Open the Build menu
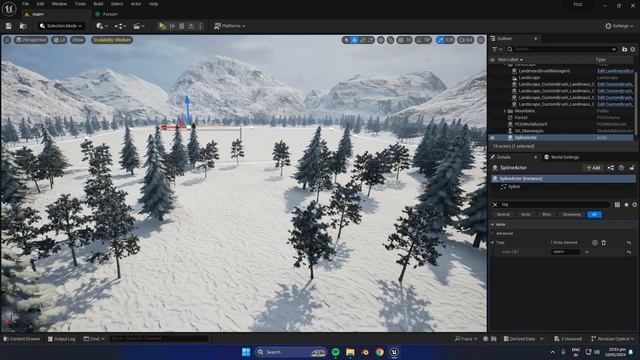The width and height of the screenshot is (640, 360). pyautogui.click(x=98, y=4)
